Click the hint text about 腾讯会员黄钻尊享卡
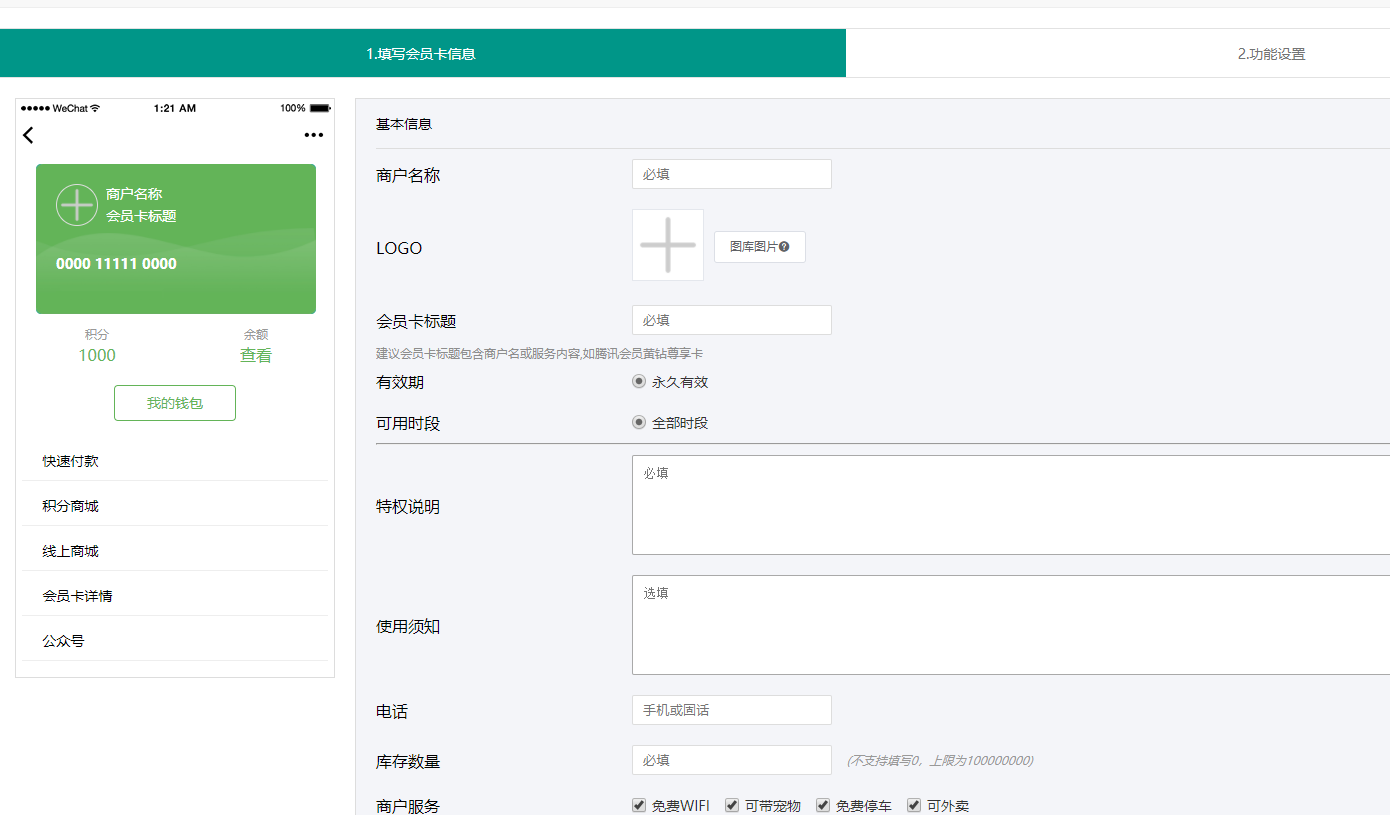Image resolution: width=1390 pixels, height=815 pixels. [539, 354]
